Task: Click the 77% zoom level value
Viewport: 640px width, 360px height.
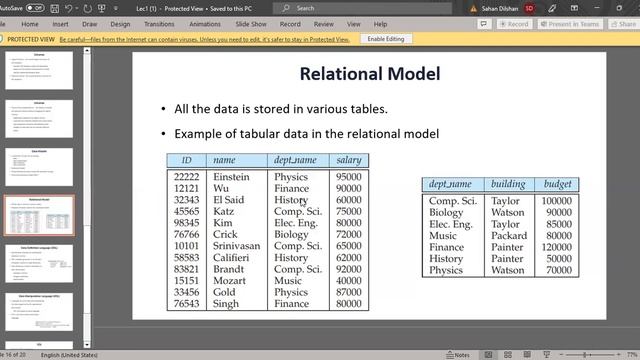Action: tap(632, 355)
